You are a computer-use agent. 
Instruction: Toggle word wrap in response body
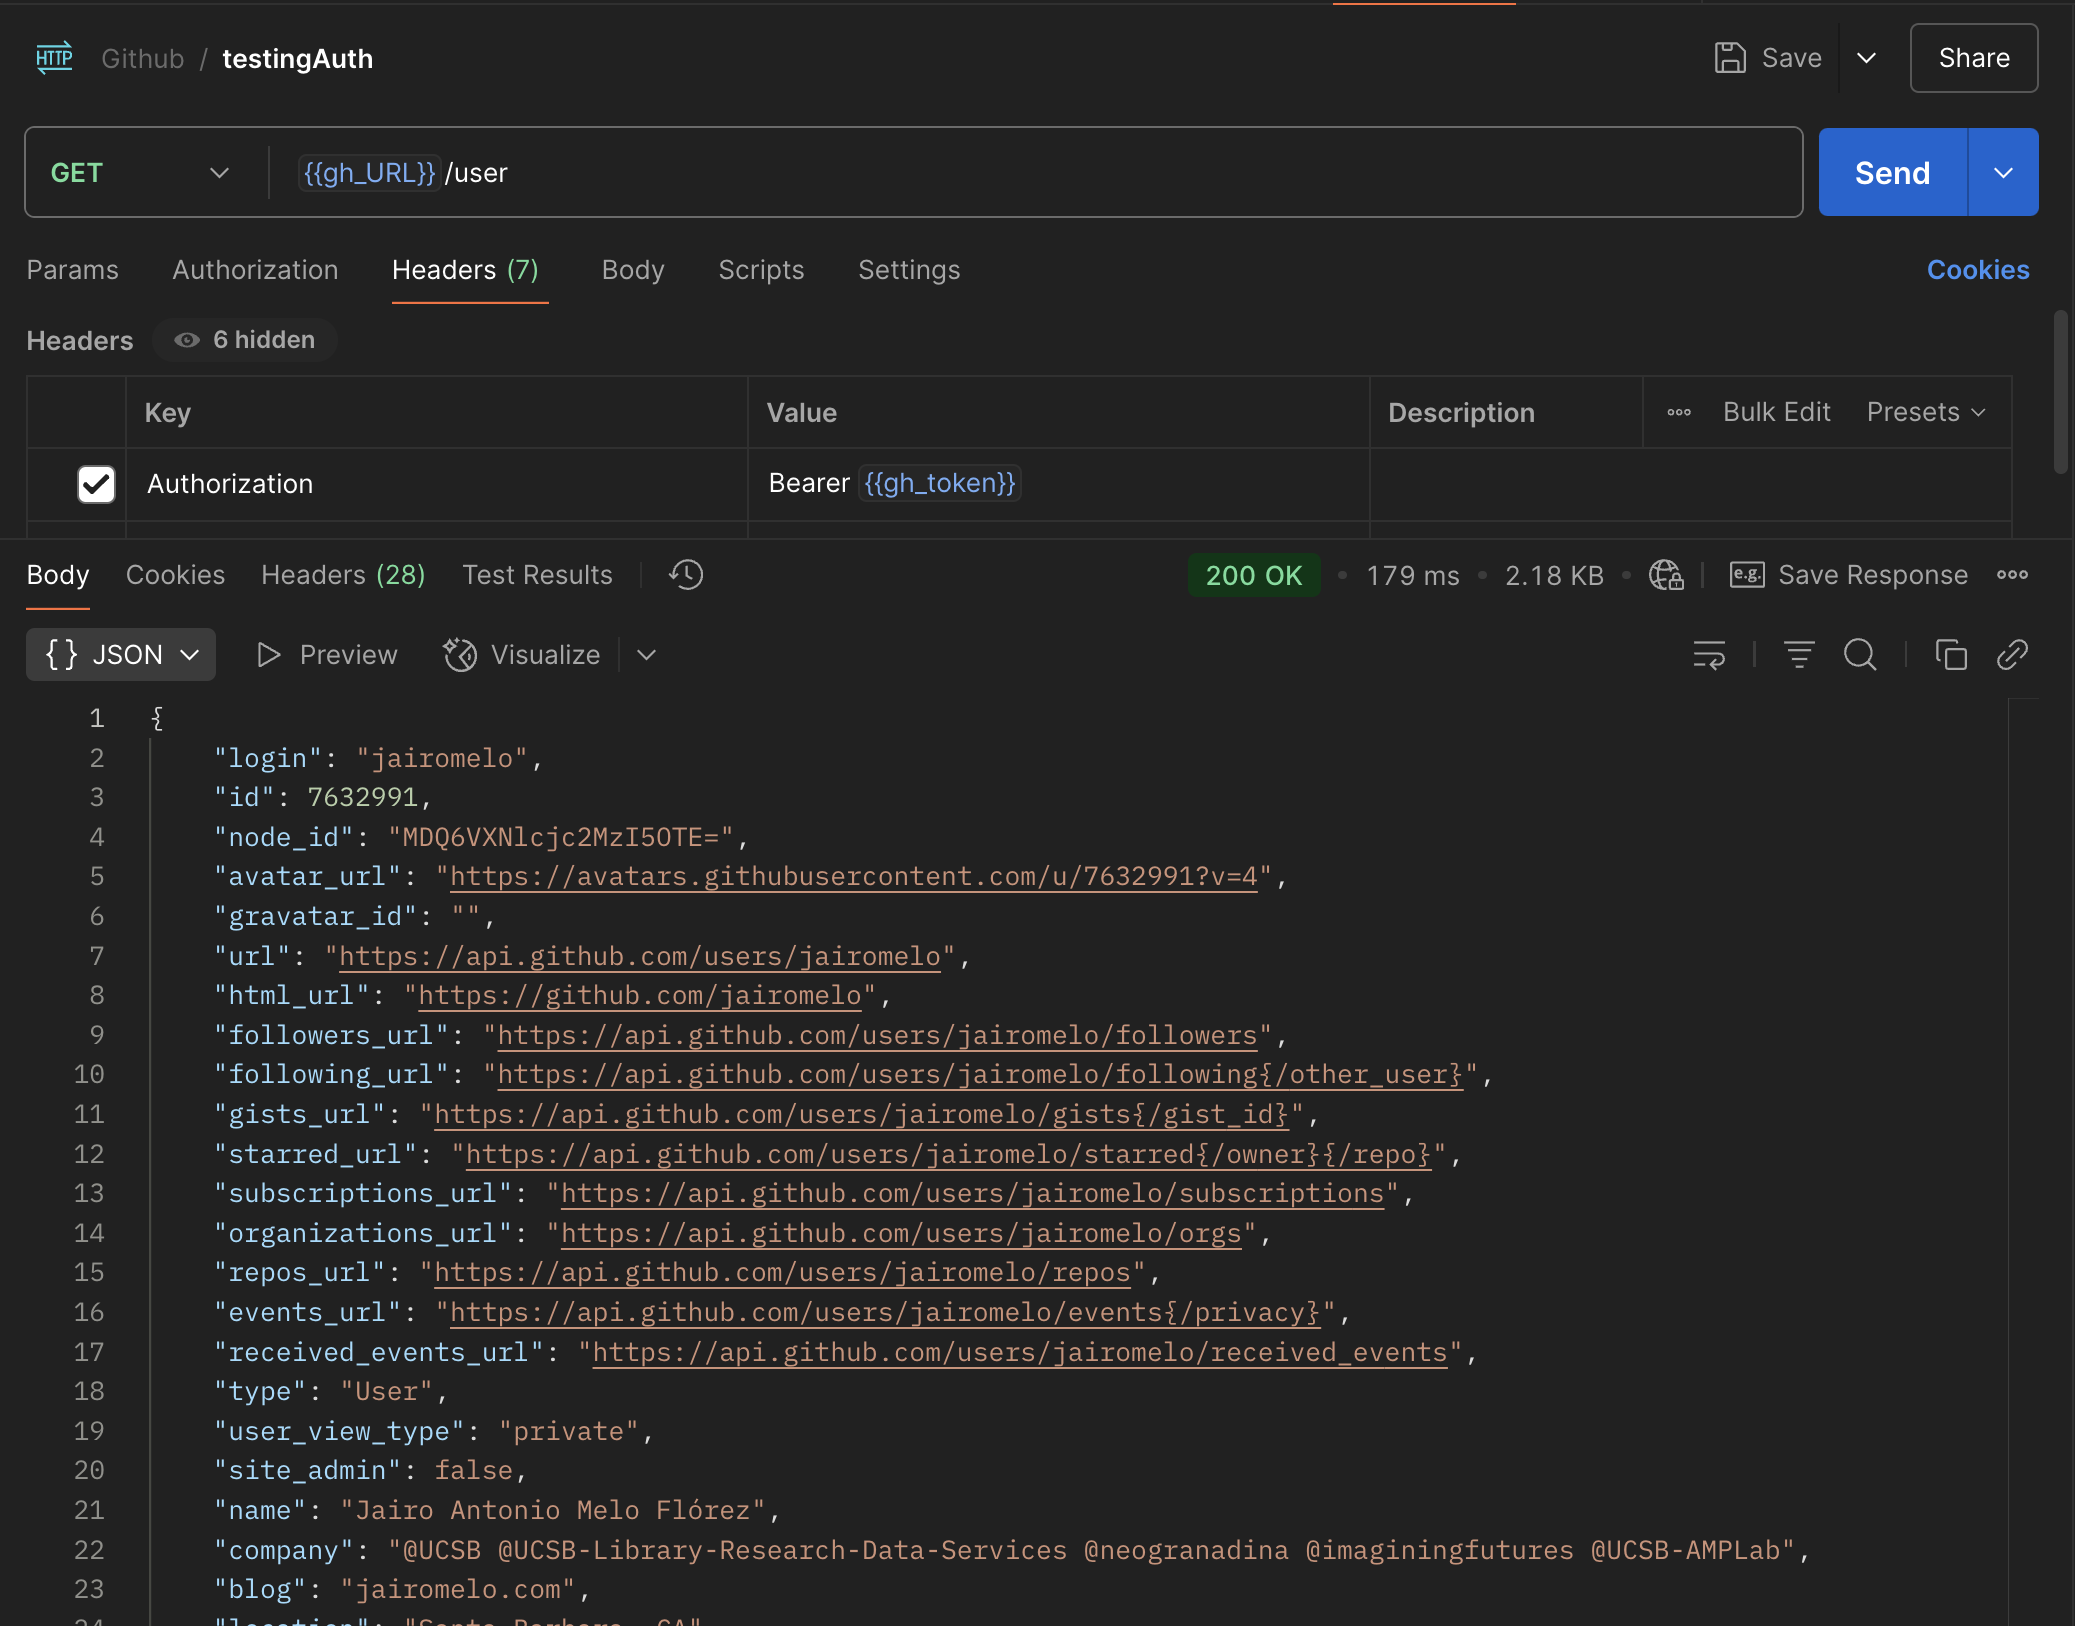click(x=1709, y=655)
